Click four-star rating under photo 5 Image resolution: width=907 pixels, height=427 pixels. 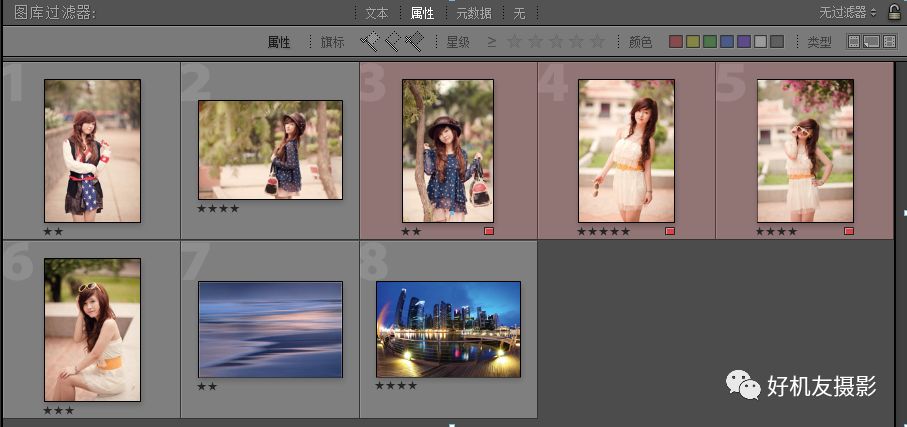(776, 231)
